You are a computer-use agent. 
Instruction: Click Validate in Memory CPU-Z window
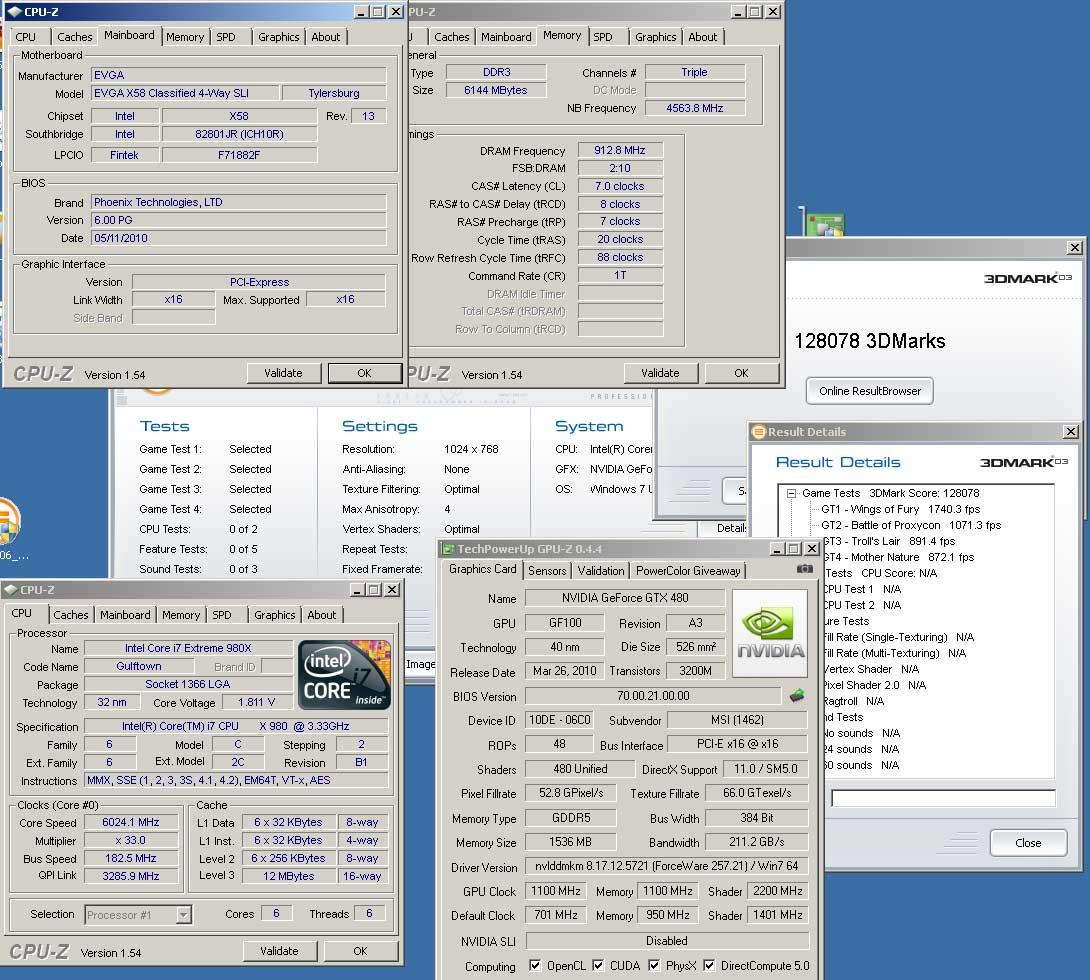tap(660, 373)
